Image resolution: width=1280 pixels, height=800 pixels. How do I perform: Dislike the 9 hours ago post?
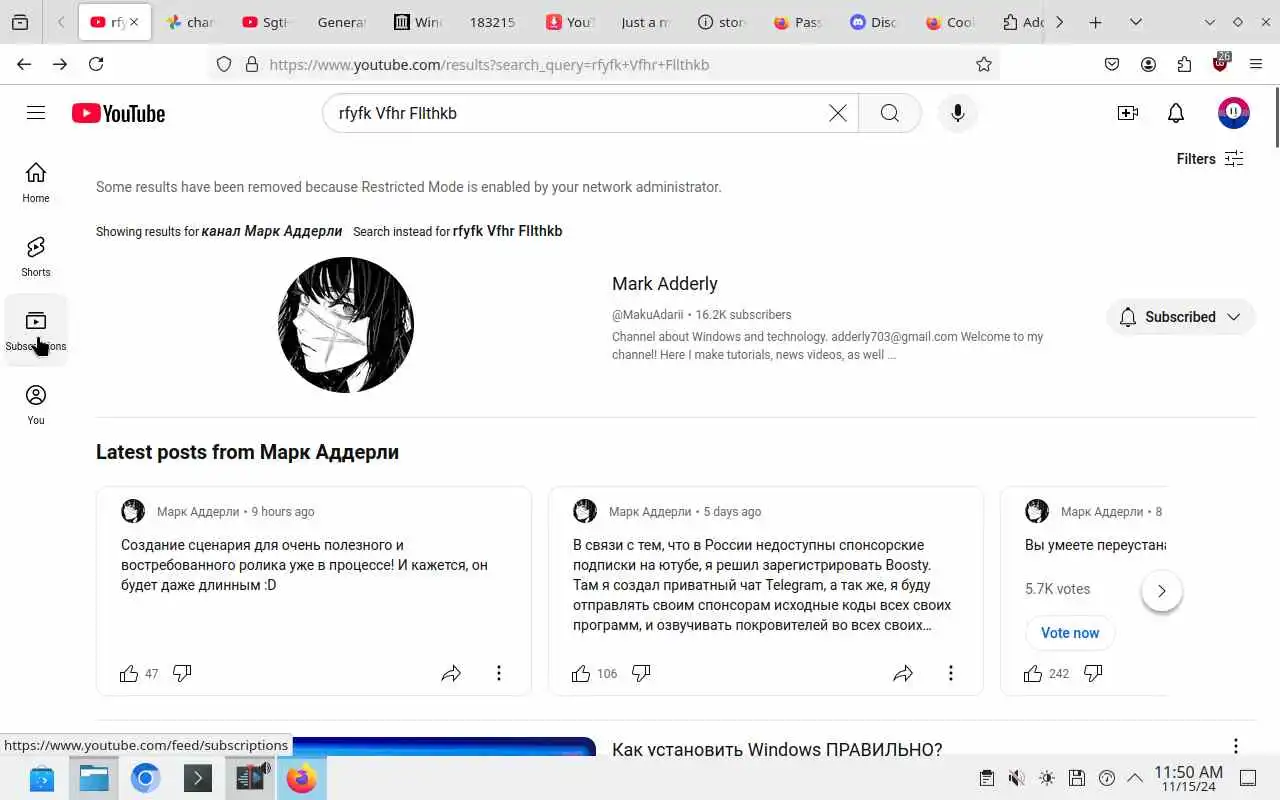click(182, 674)
